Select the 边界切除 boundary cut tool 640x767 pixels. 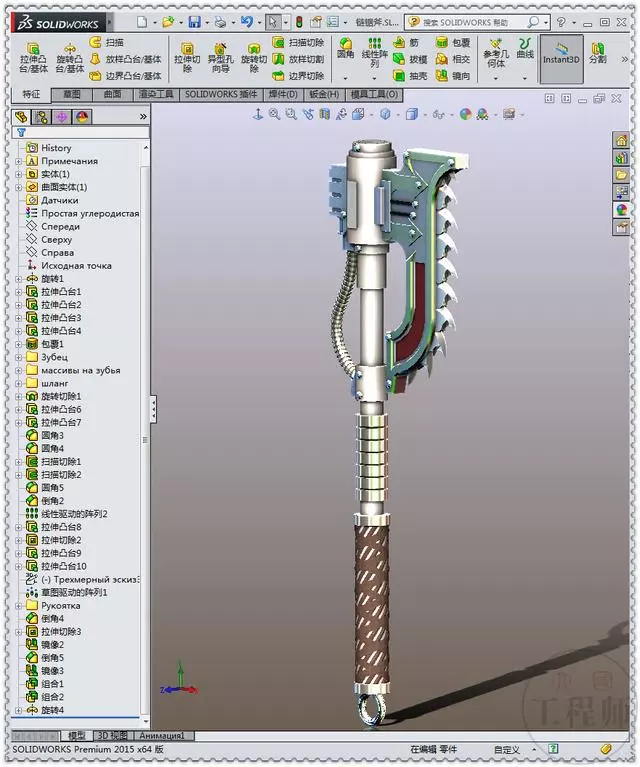pyautogui.click(x=298, y=76)
